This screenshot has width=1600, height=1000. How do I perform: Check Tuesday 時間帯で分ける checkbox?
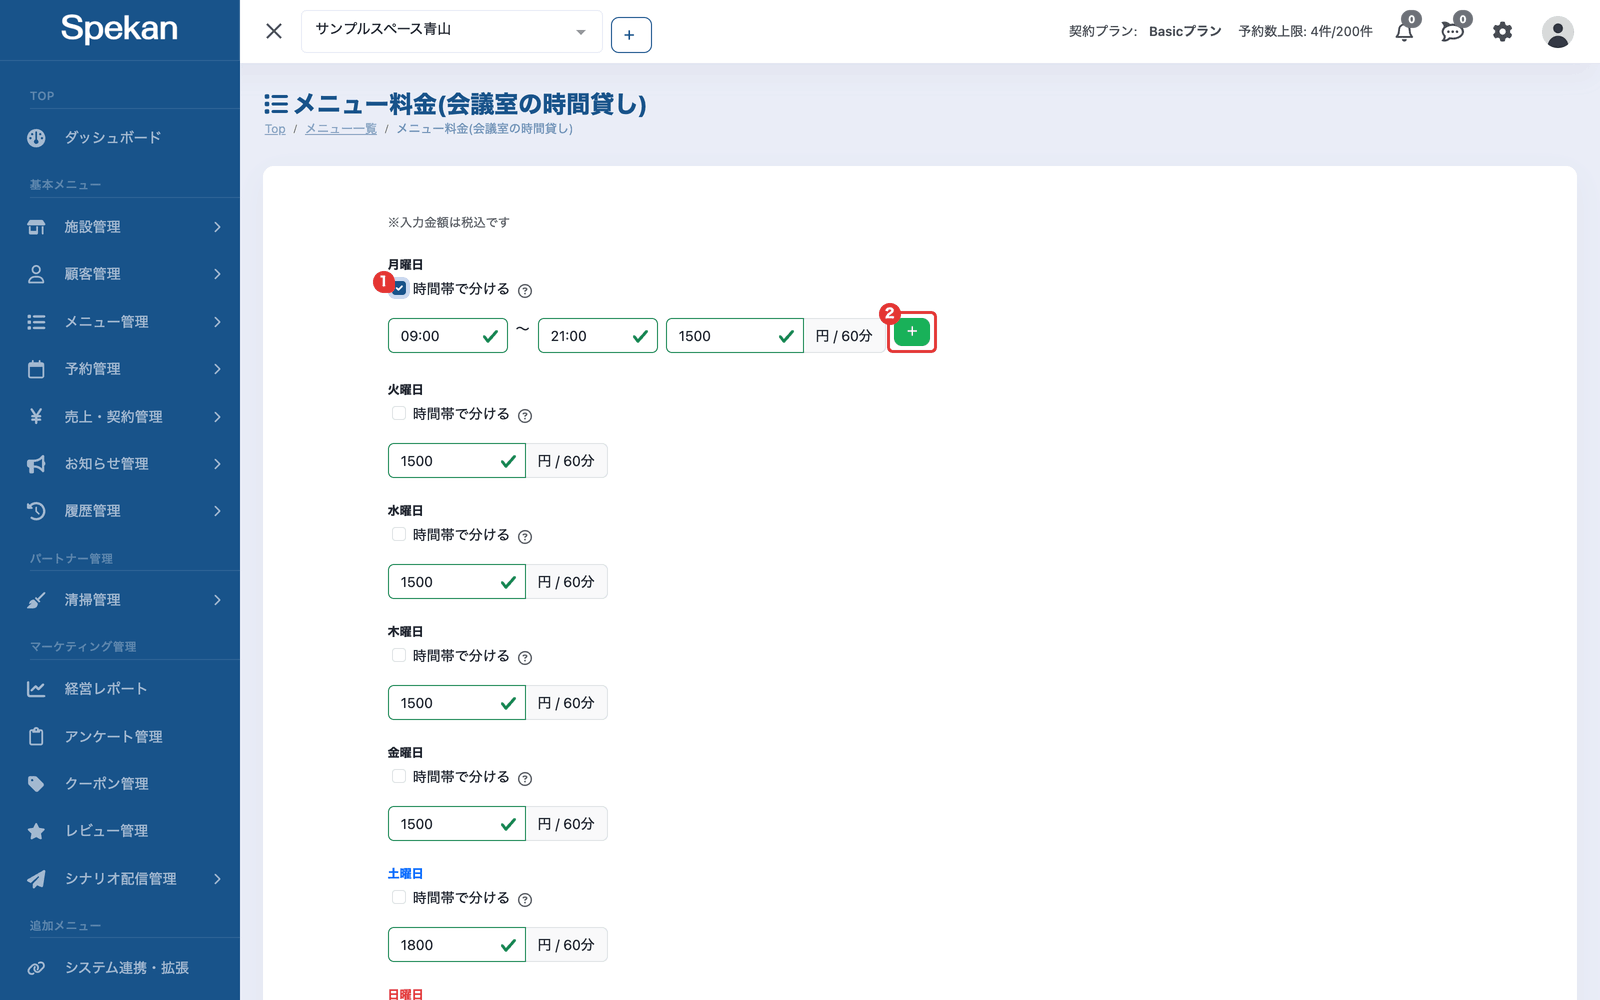click(399, 413)
